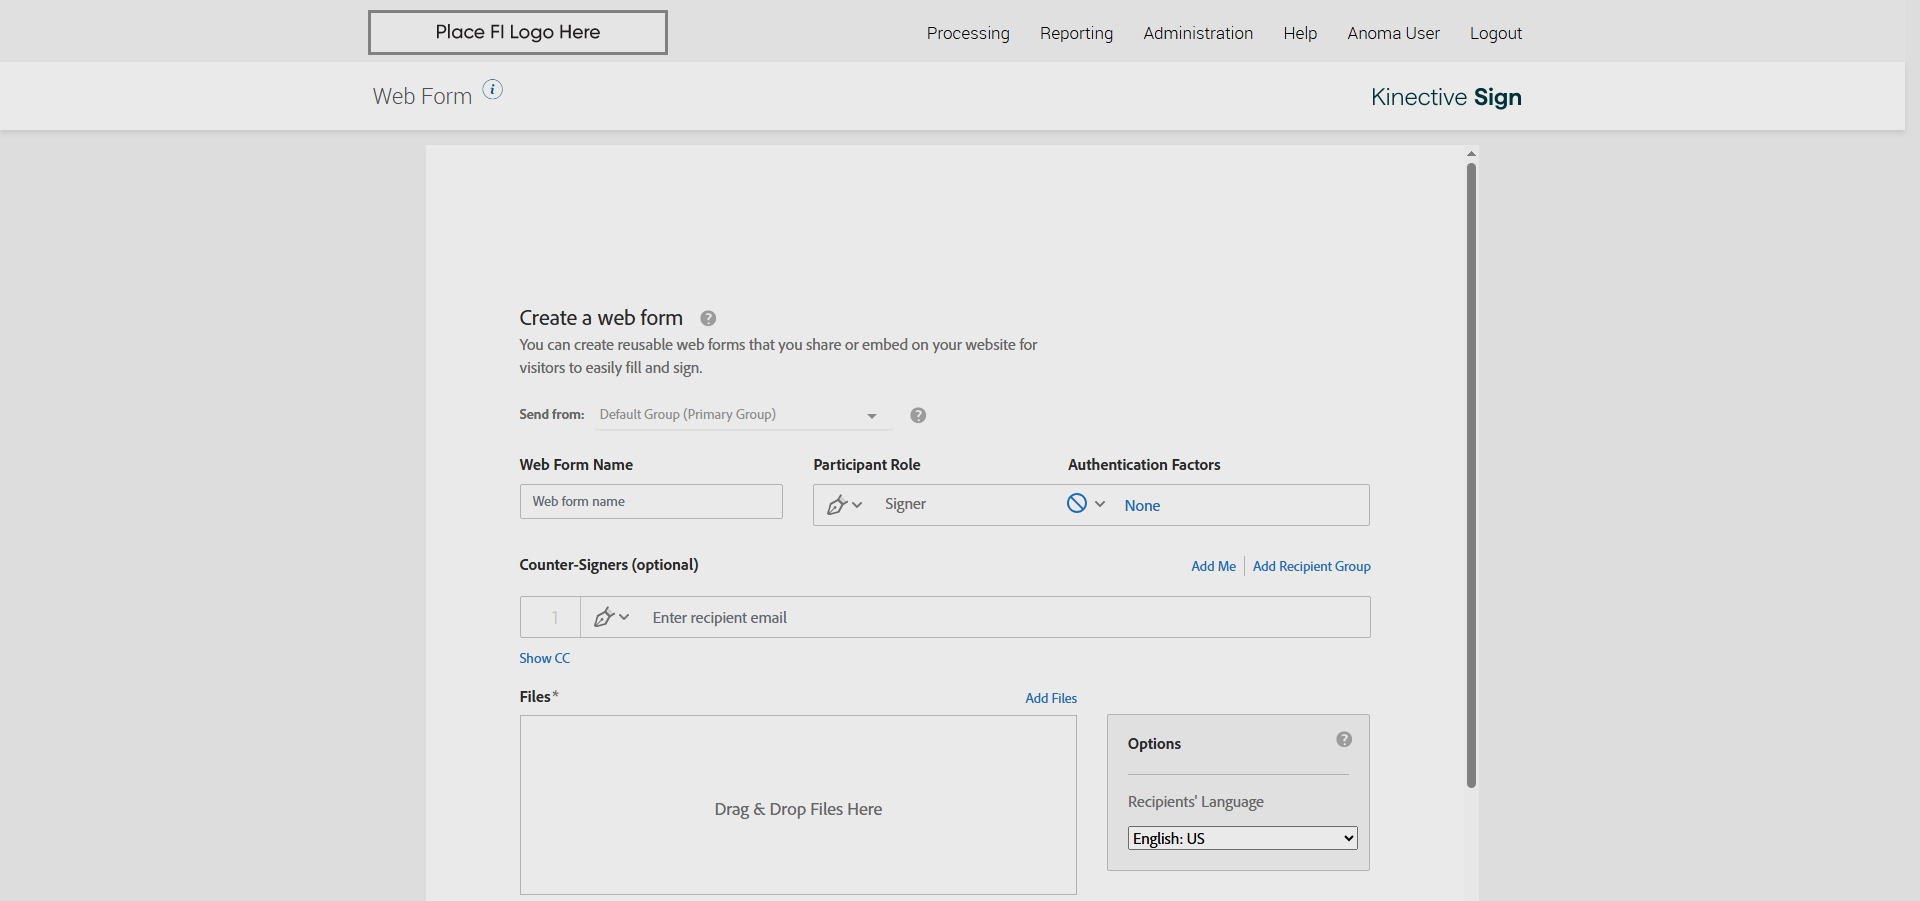This screenshot has width=1920, height=901.
Task: Open the Reporting menu
Action: coord(1076,33)
